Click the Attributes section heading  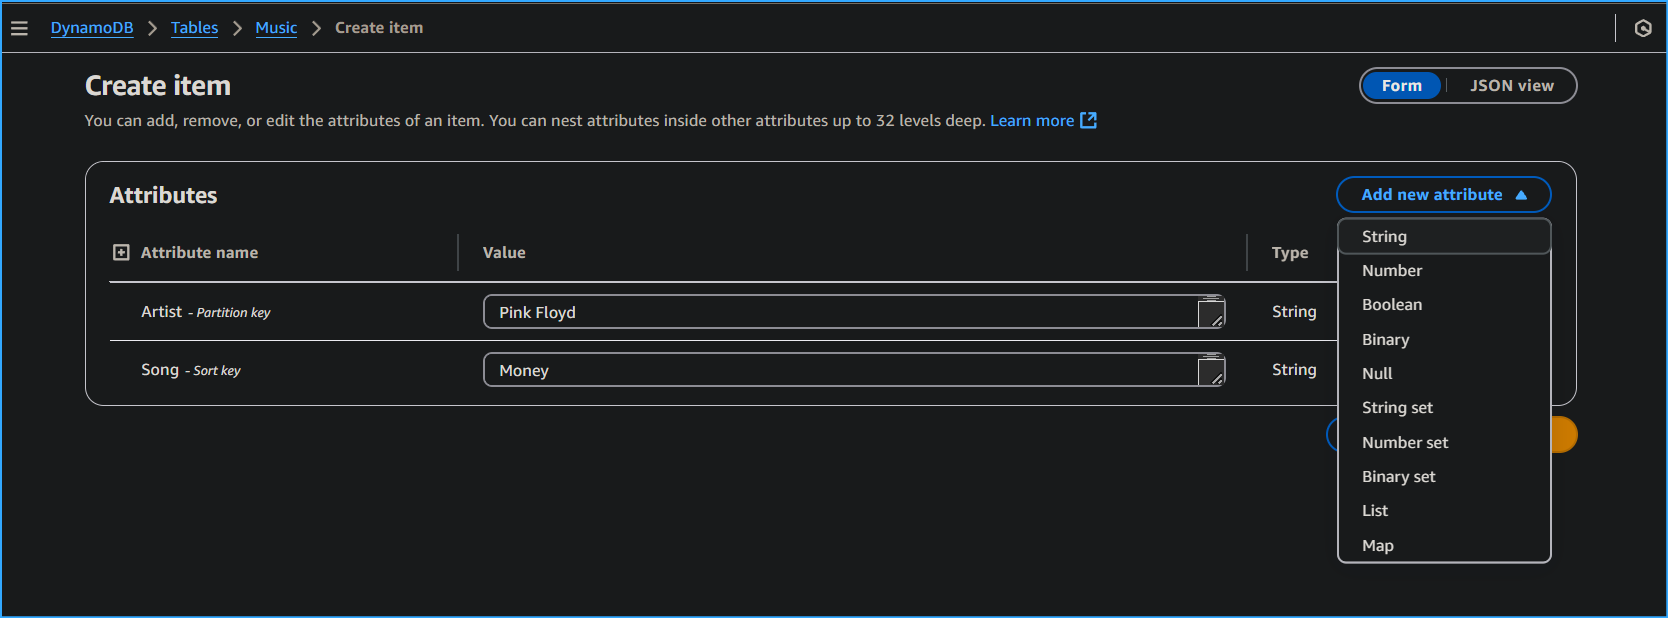pyautogui.click(x=163, y=195)
